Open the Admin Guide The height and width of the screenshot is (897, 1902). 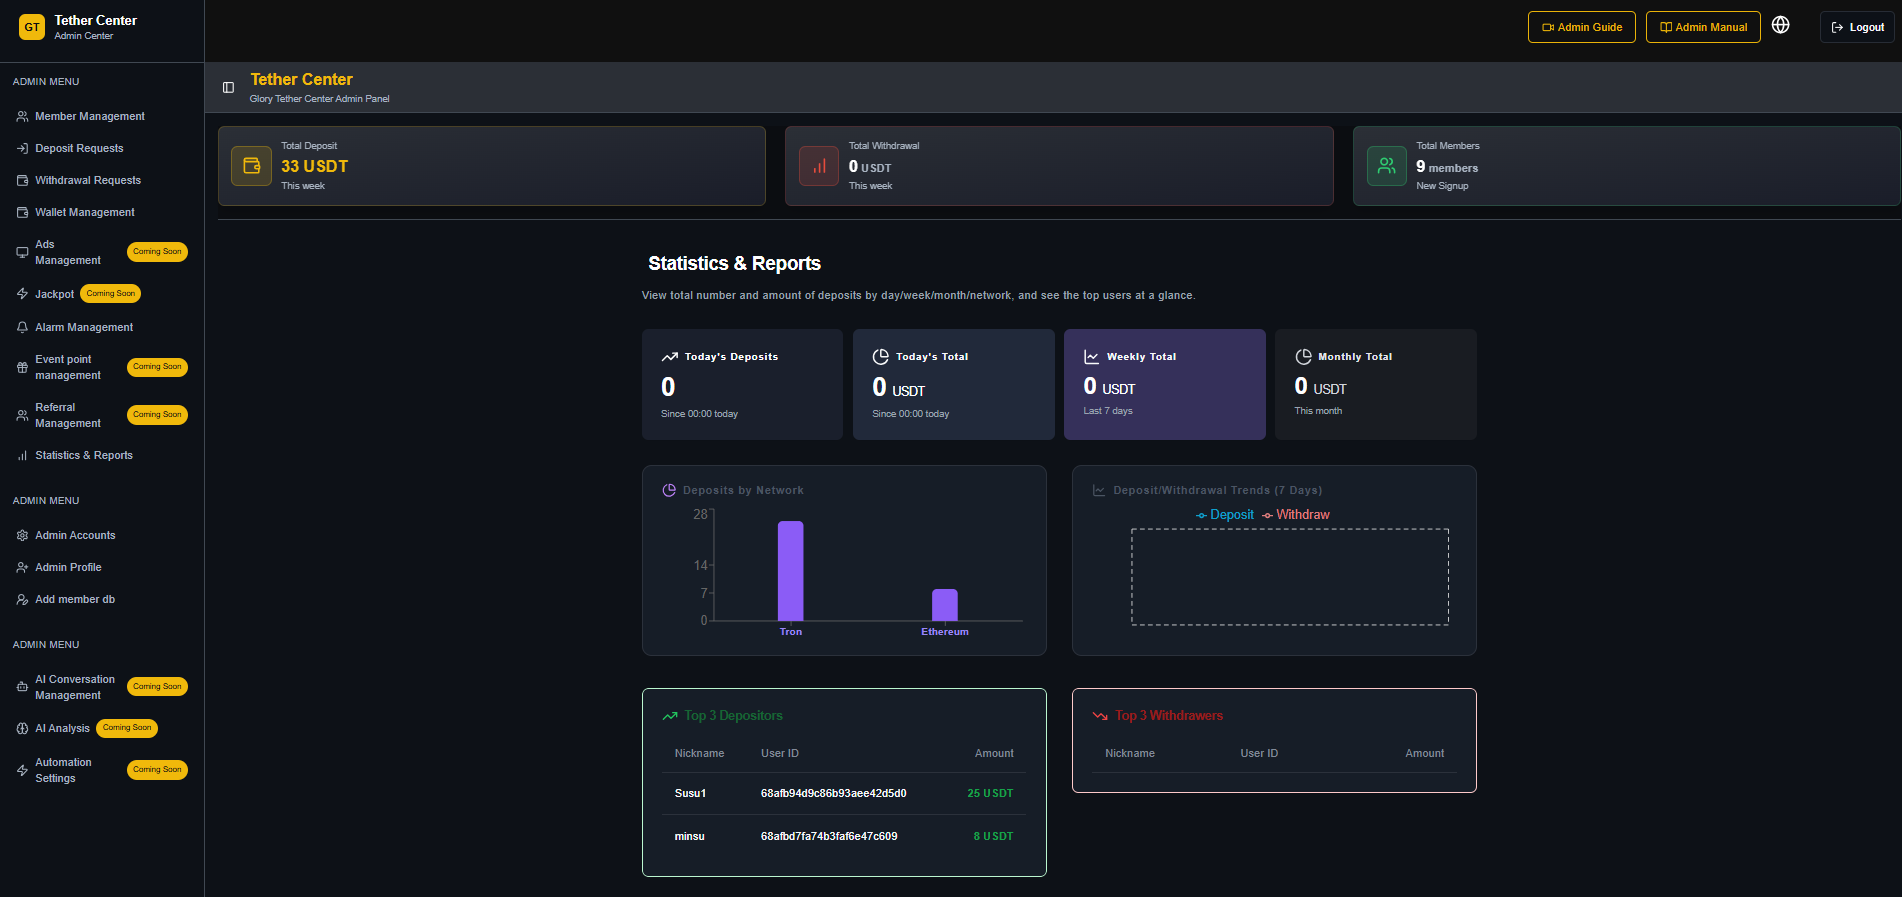tap(1581, 27)
